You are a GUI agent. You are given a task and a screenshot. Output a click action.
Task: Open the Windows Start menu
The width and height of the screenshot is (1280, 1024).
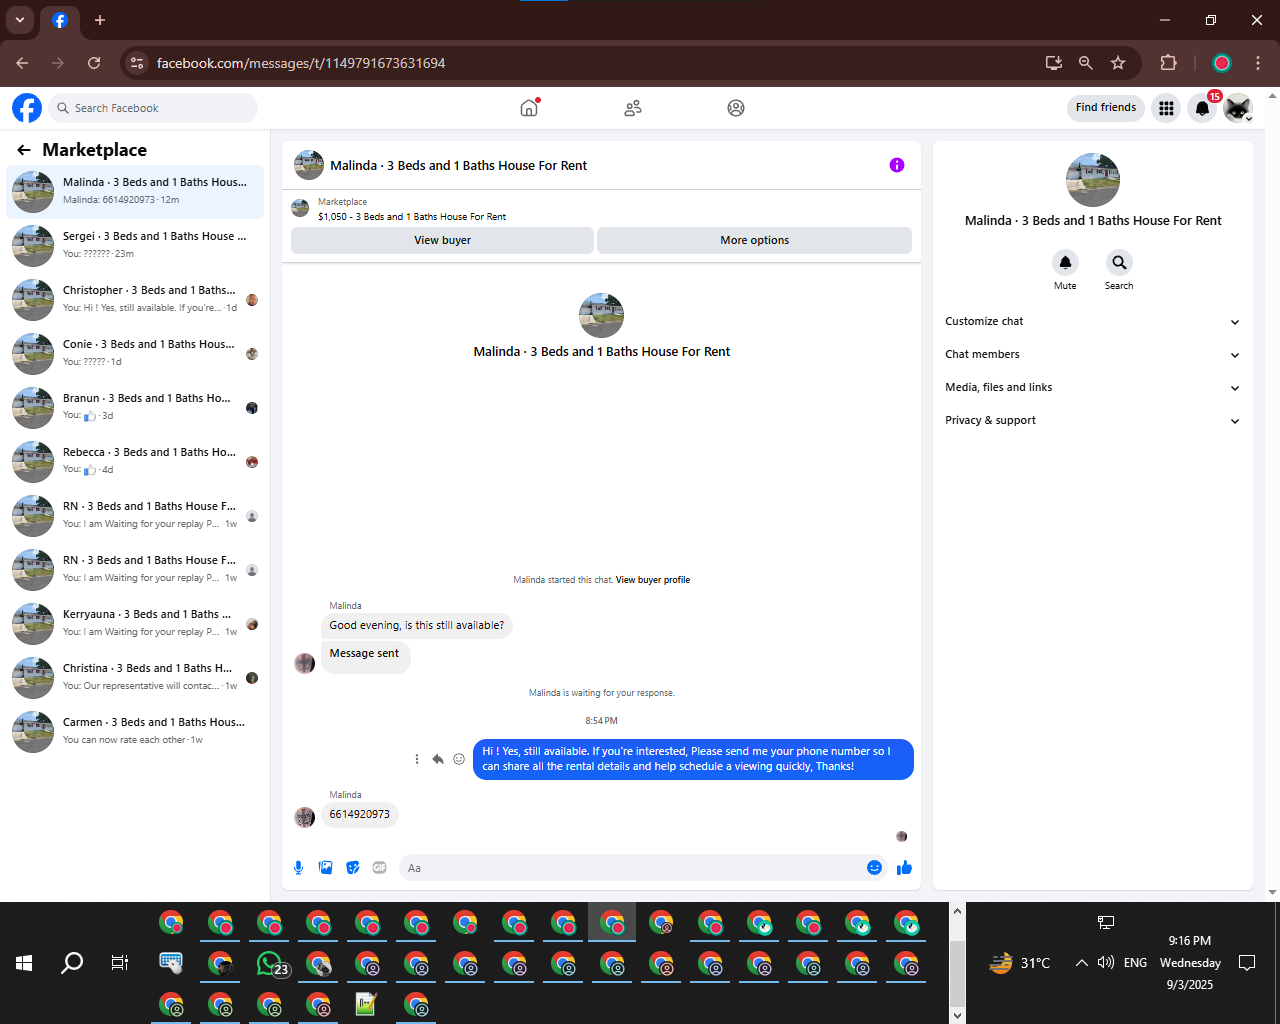[24, 963]
